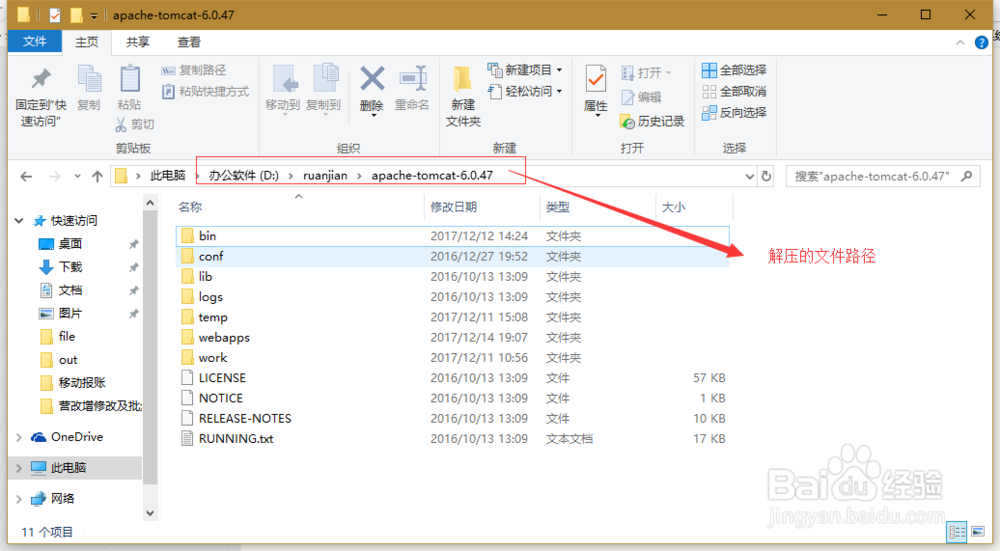Click the Cut scissors (剪切) button

[135, 124]
